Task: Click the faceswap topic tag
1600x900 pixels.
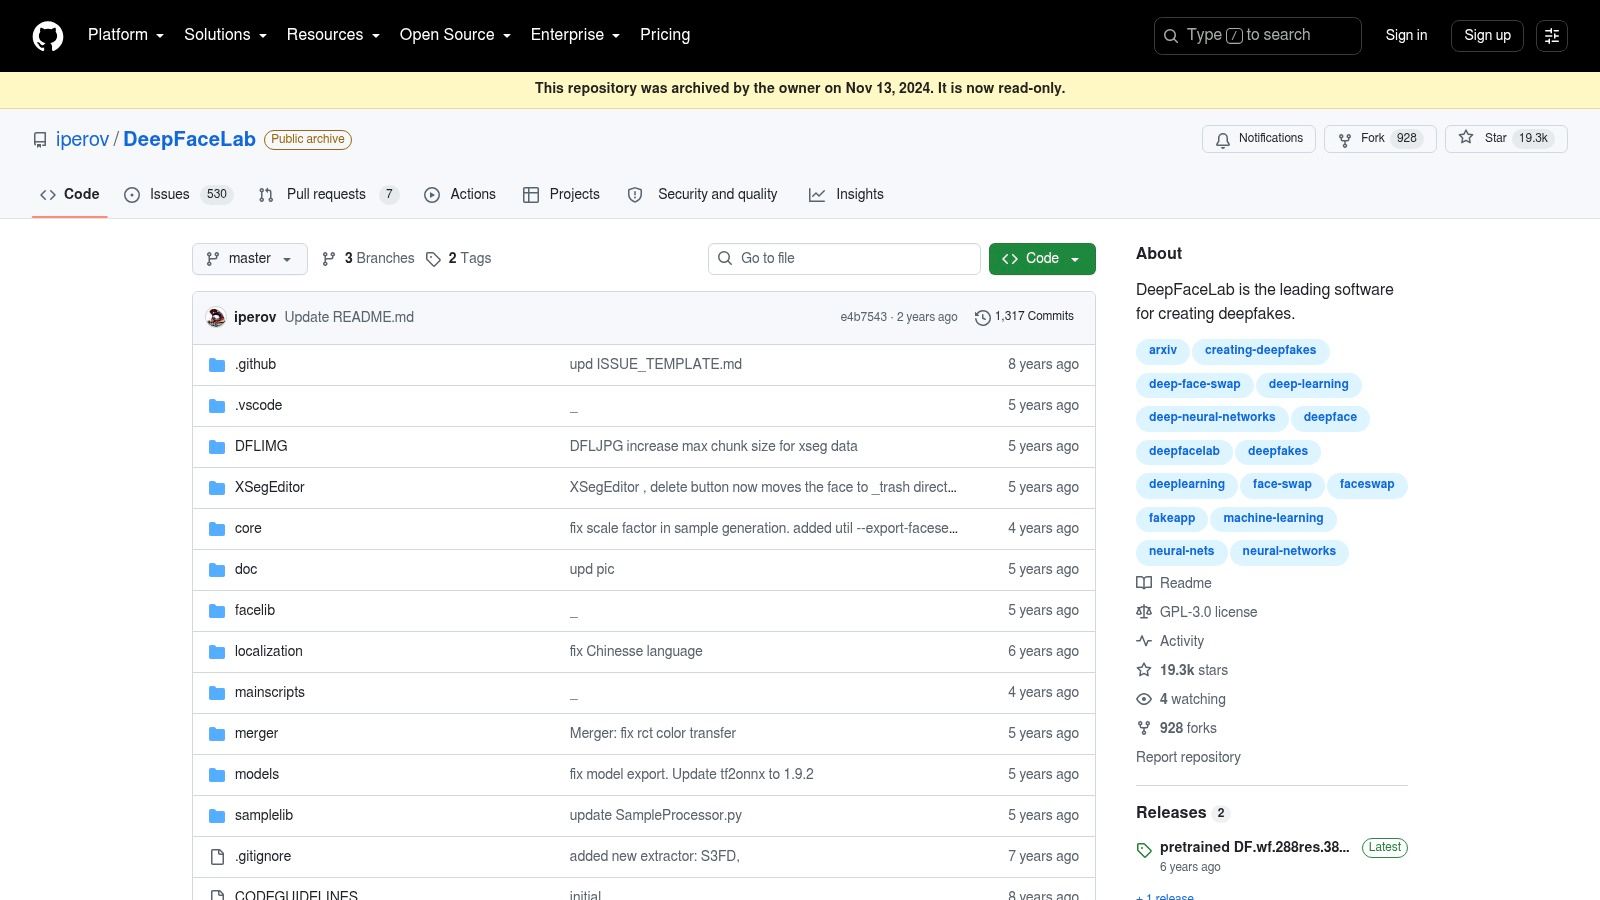Action: pos(1367,485)
